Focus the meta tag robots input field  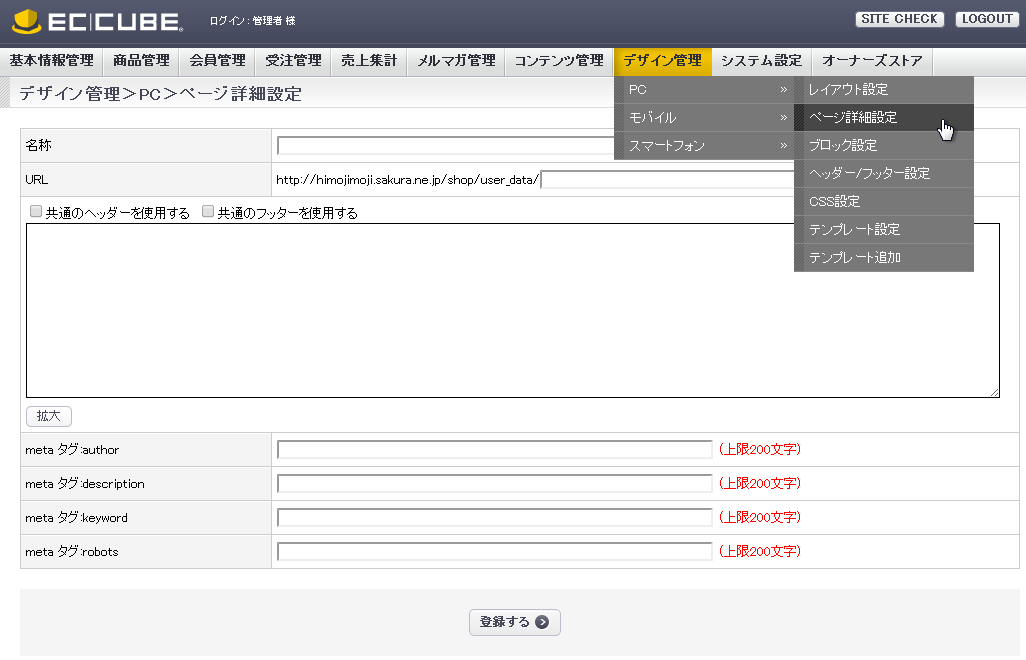tap(494, 552)
